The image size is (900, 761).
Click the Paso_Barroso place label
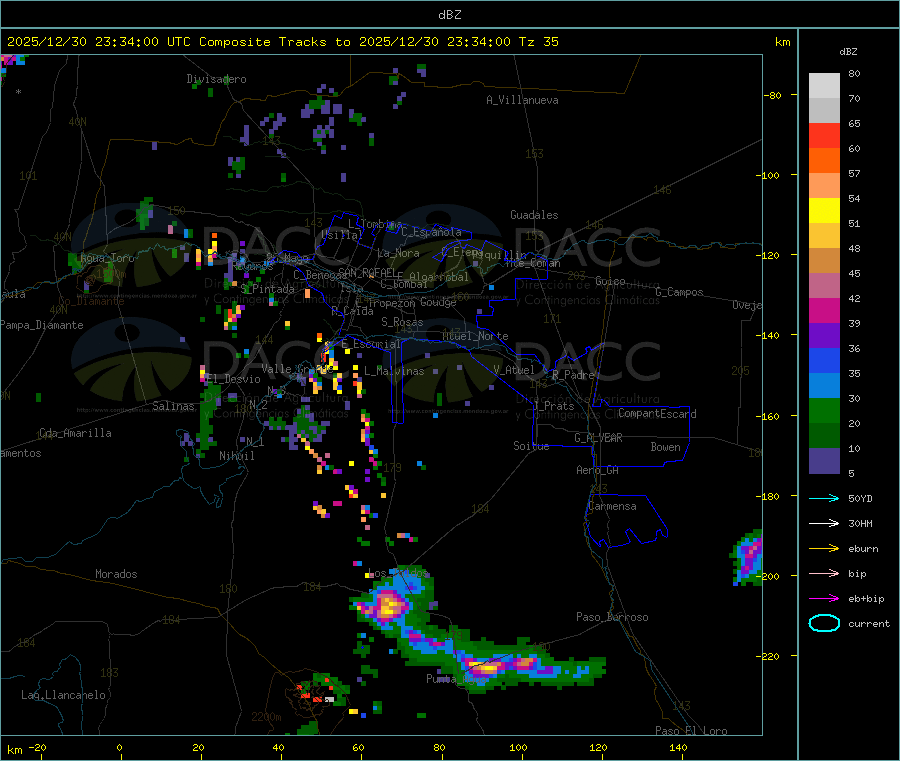click(612, 617)
